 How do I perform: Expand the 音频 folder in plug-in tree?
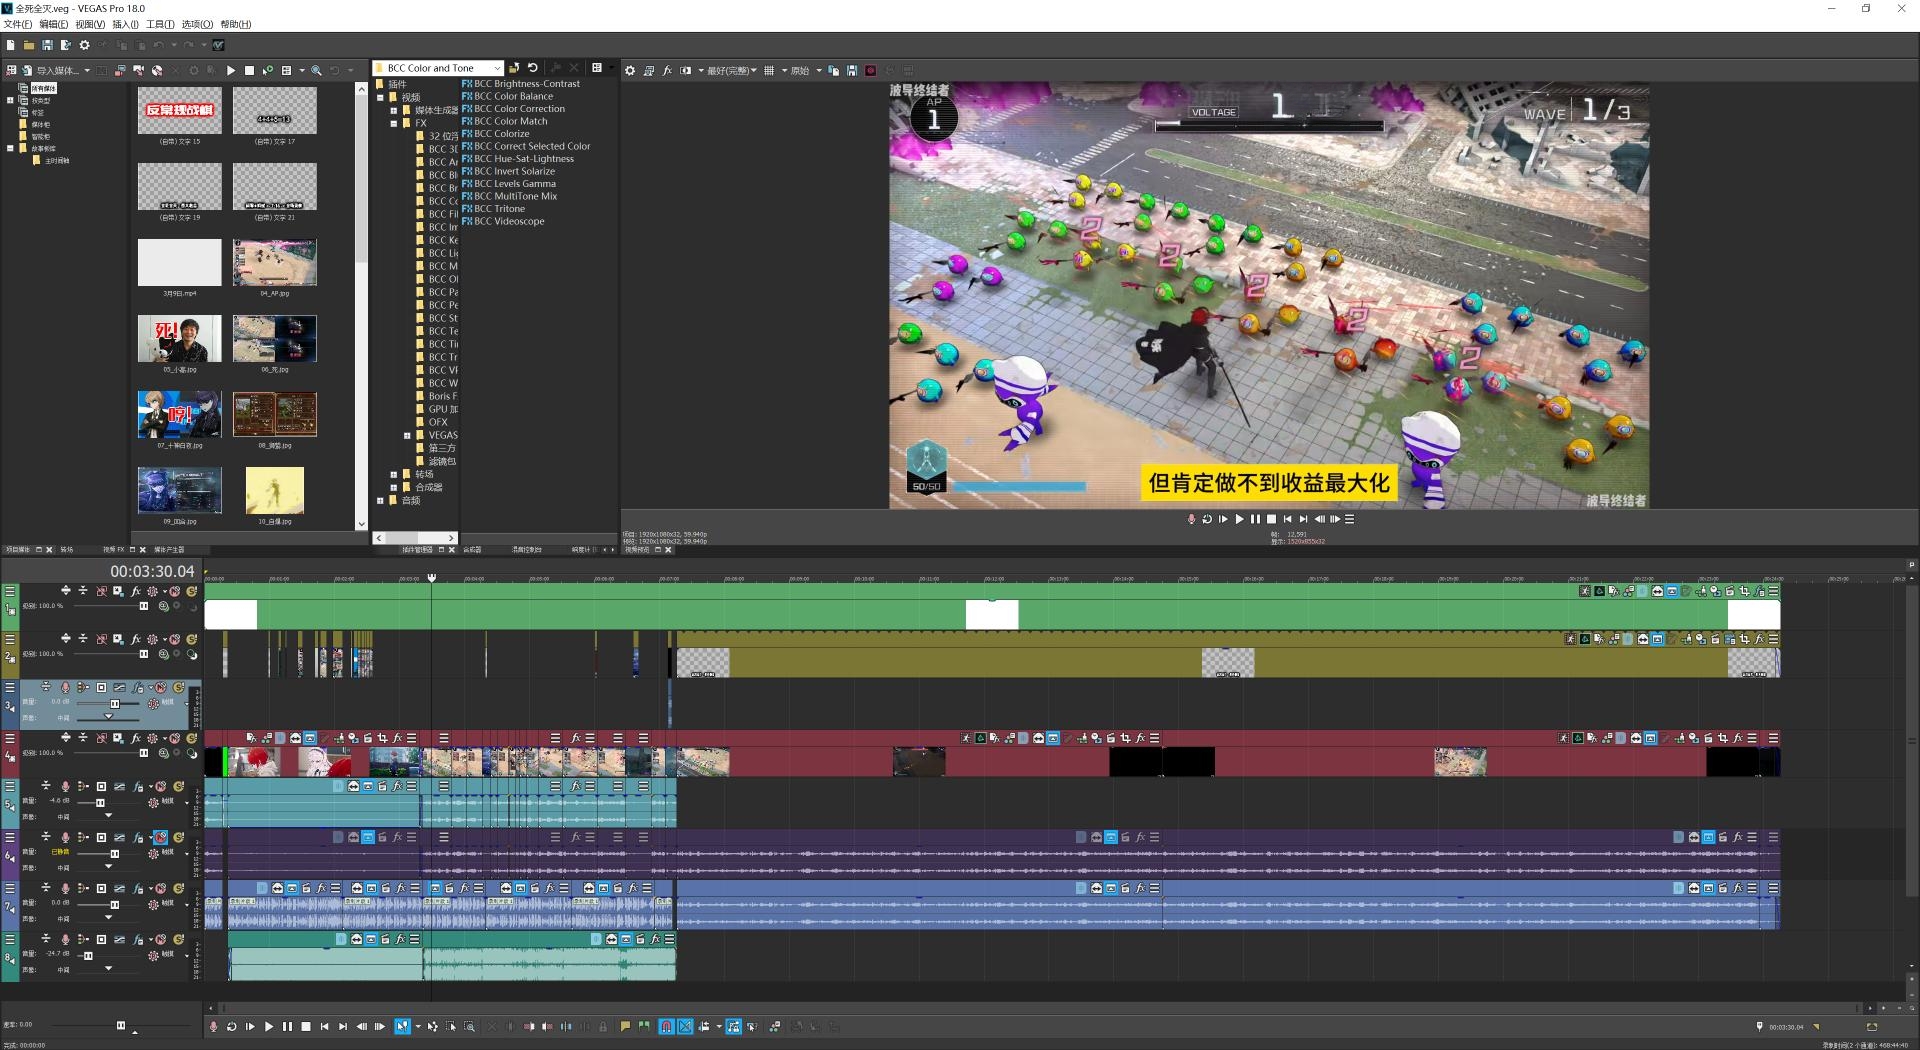tap(381, 500)
